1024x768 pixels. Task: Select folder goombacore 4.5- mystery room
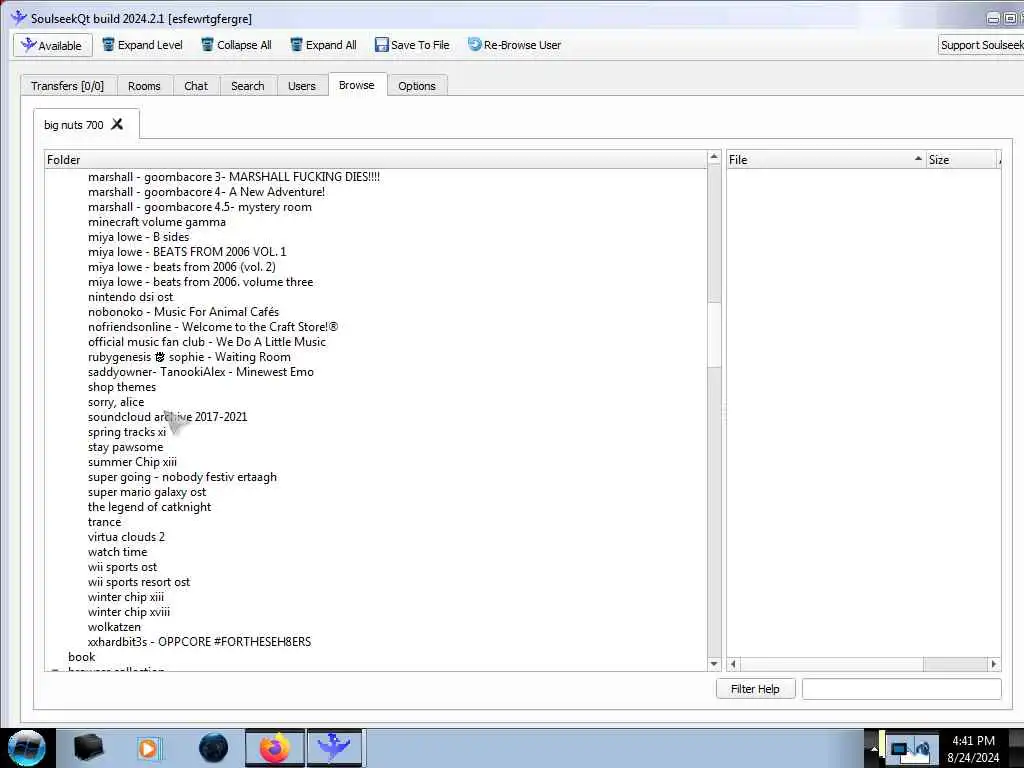coord(200,207)
